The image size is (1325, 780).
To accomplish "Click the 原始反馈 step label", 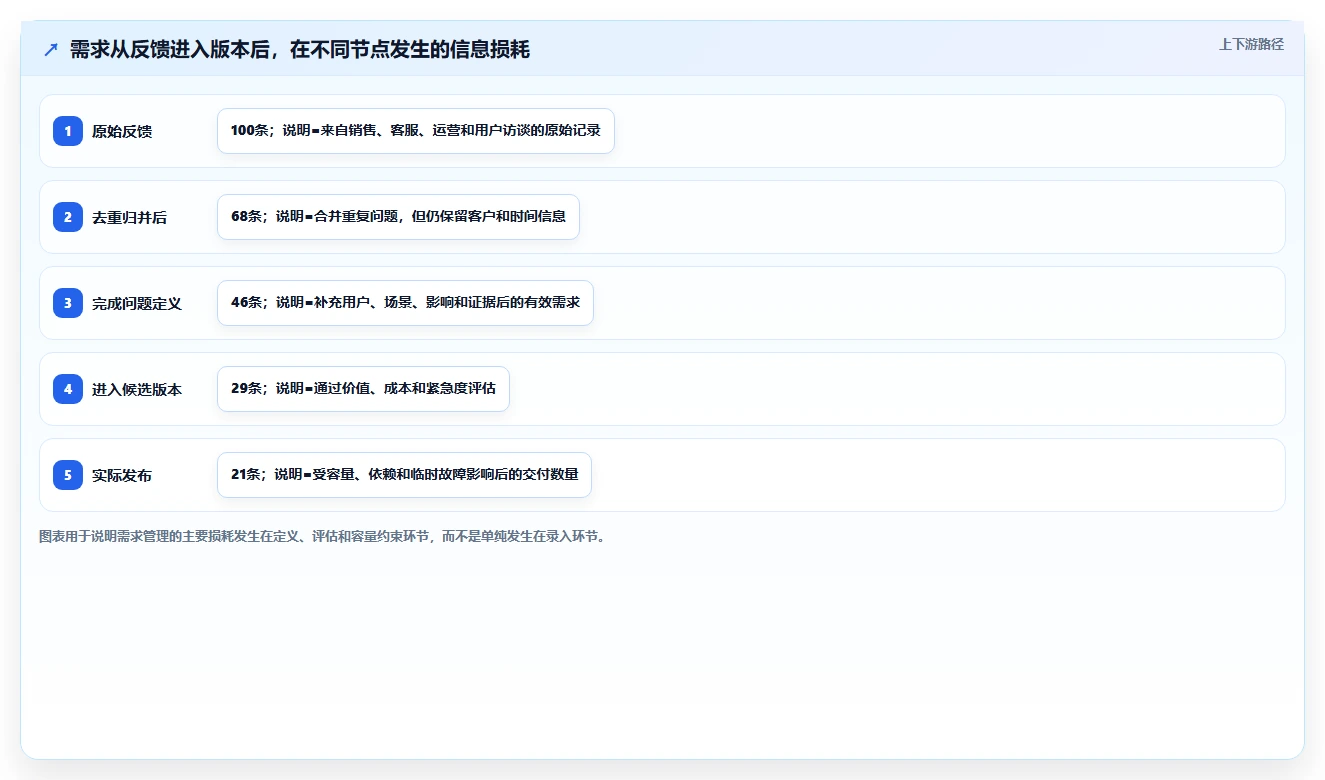I will pyautogui.click(x=122, y=131).
